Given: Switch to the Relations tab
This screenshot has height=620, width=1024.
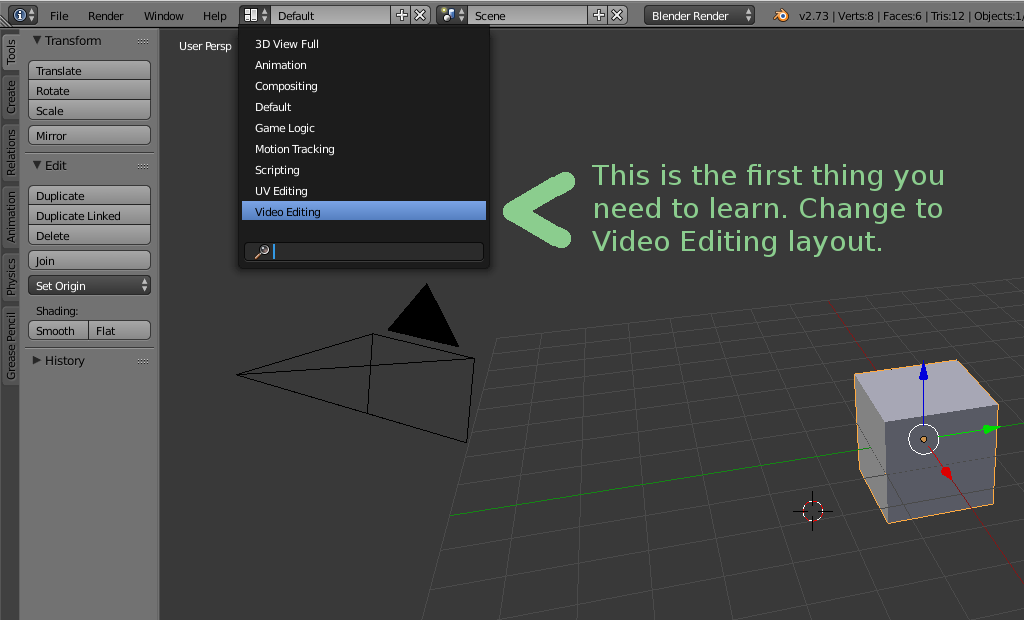Looking at the screenshot, I should tap(10, 152).
